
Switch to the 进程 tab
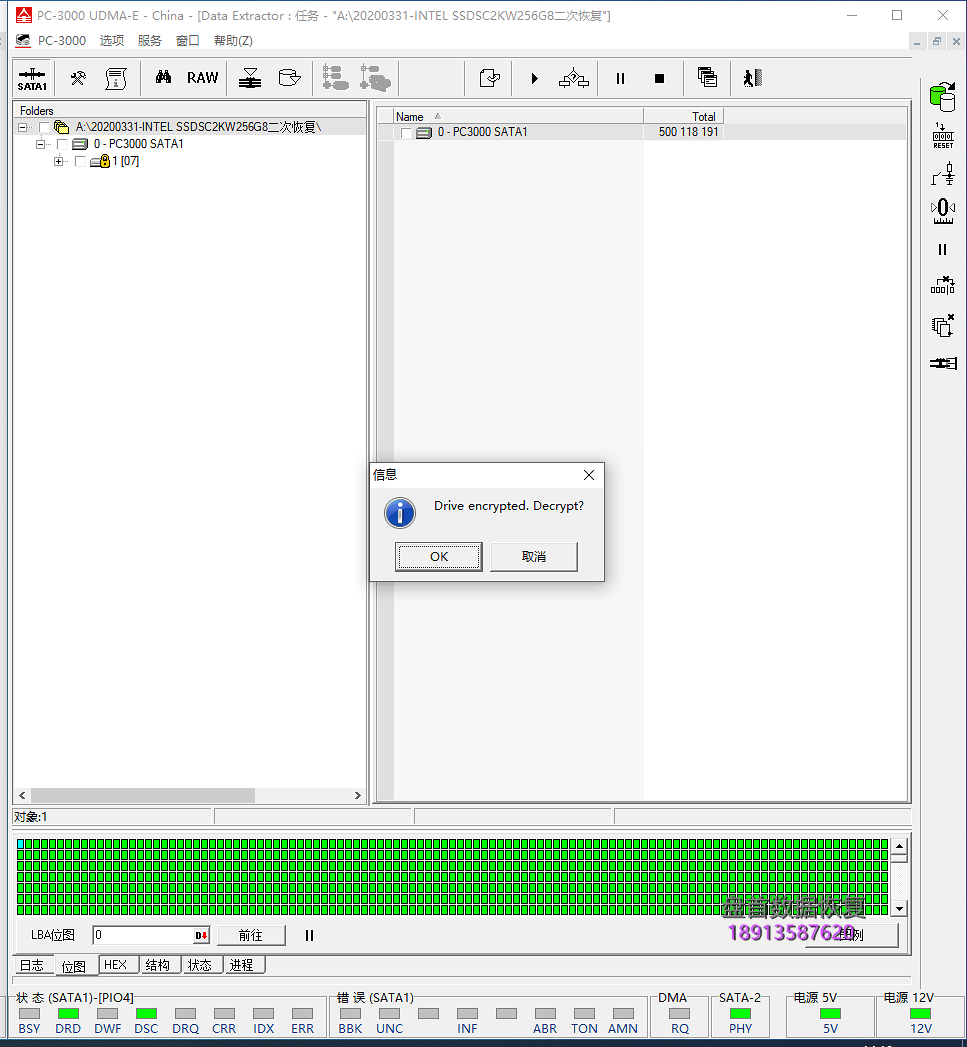tap(242, 965)
